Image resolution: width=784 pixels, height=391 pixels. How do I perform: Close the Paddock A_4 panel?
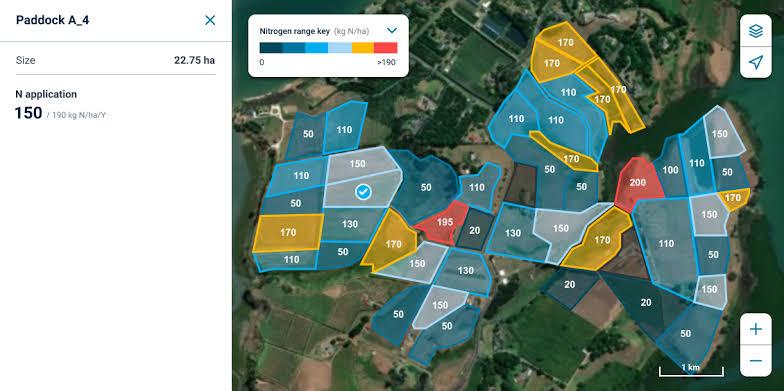210,20
